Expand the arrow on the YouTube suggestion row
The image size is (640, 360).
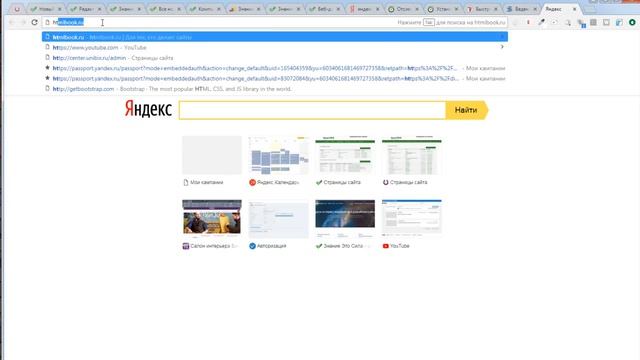[x=502, y=47]
